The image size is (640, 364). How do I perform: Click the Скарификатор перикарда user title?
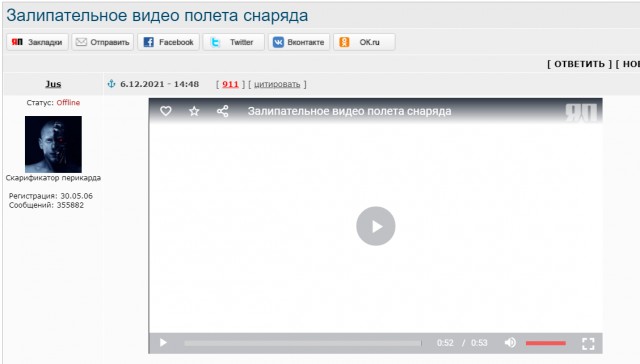(53, 178)
